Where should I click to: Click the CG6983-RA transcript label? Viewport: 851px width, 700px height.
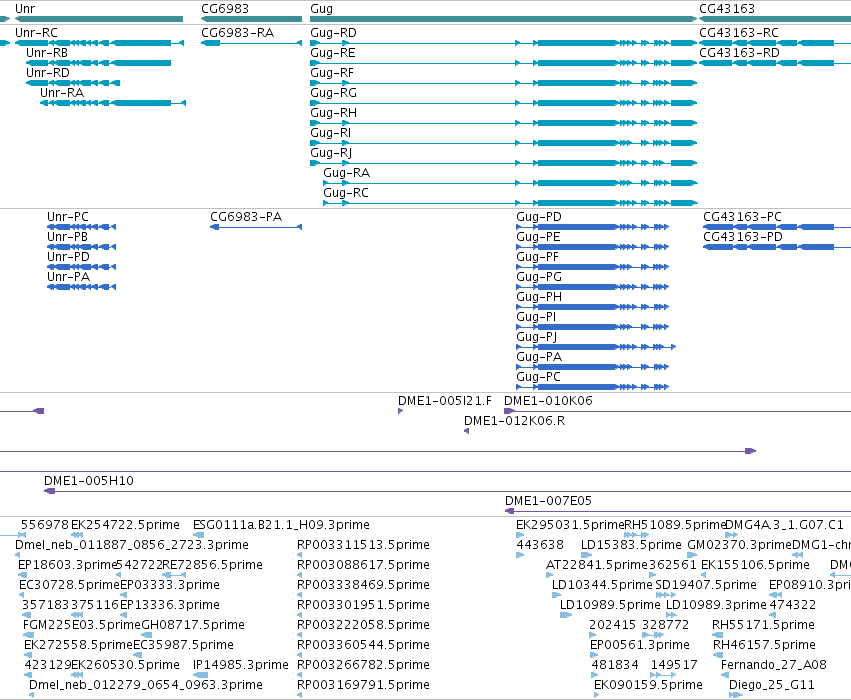238,33
